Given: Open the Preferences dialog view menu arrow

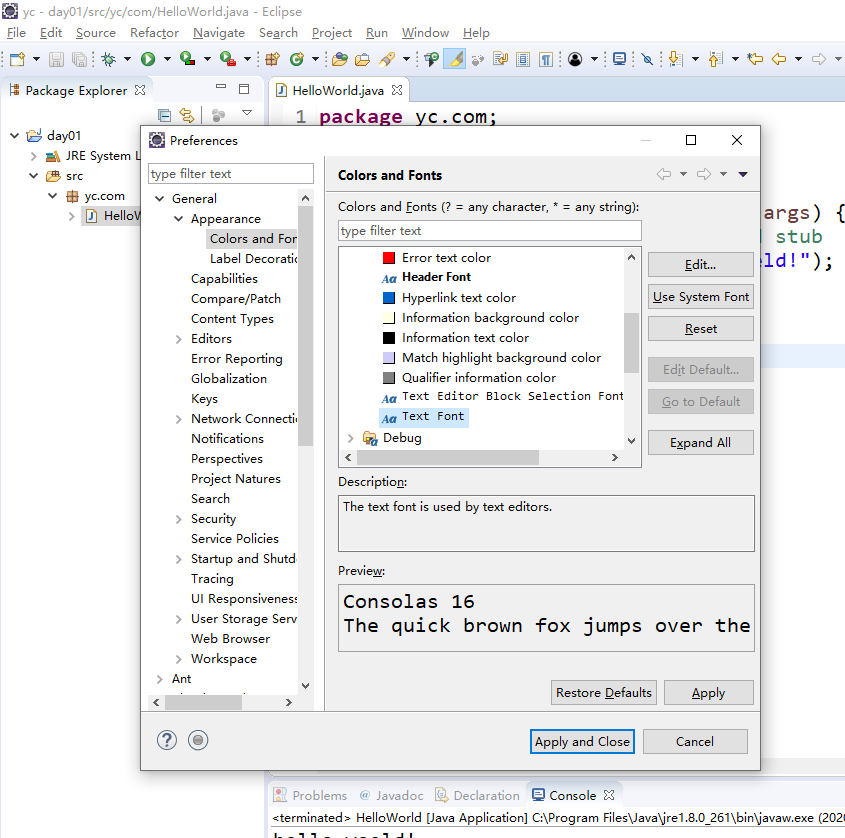Looking at the screenshot, I should [x=743, y=174].
